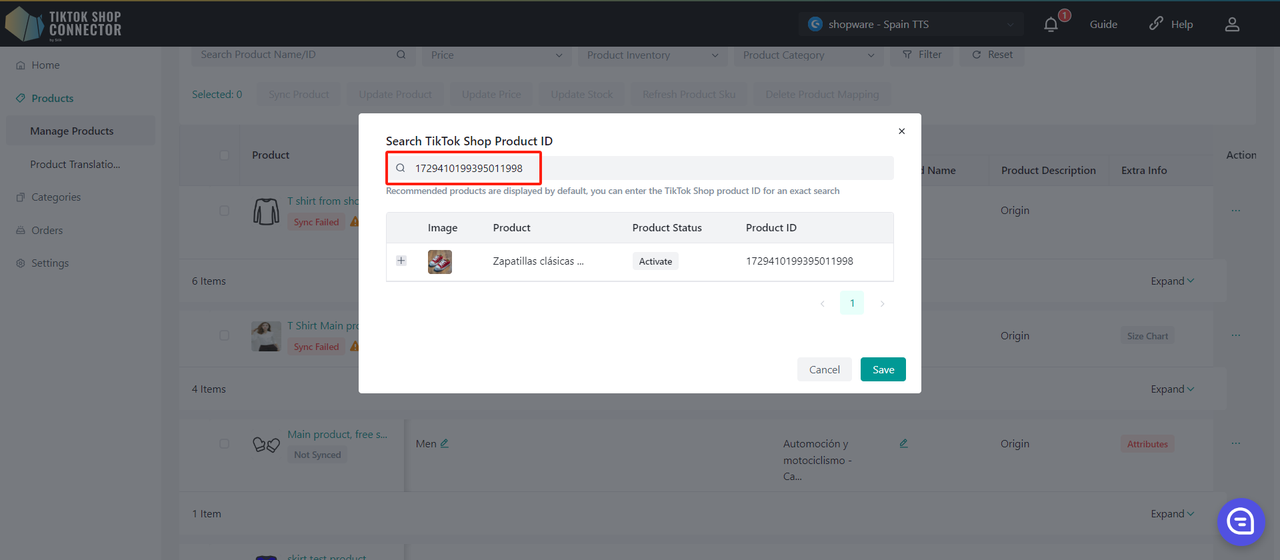Viewport: 1280px width, 560px height.
Task: Open the Price filter dropdown
Action: [496, 55]
